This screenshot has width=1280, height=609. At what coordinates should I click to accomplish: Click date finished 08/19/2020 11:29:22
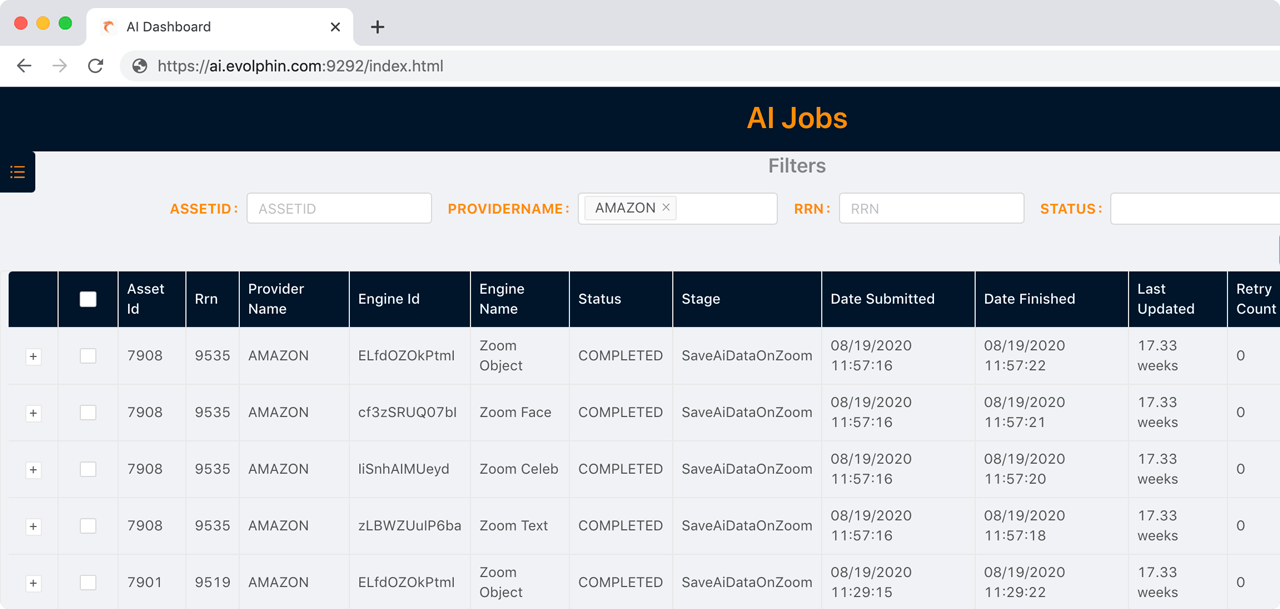[x=1025, y=582]
